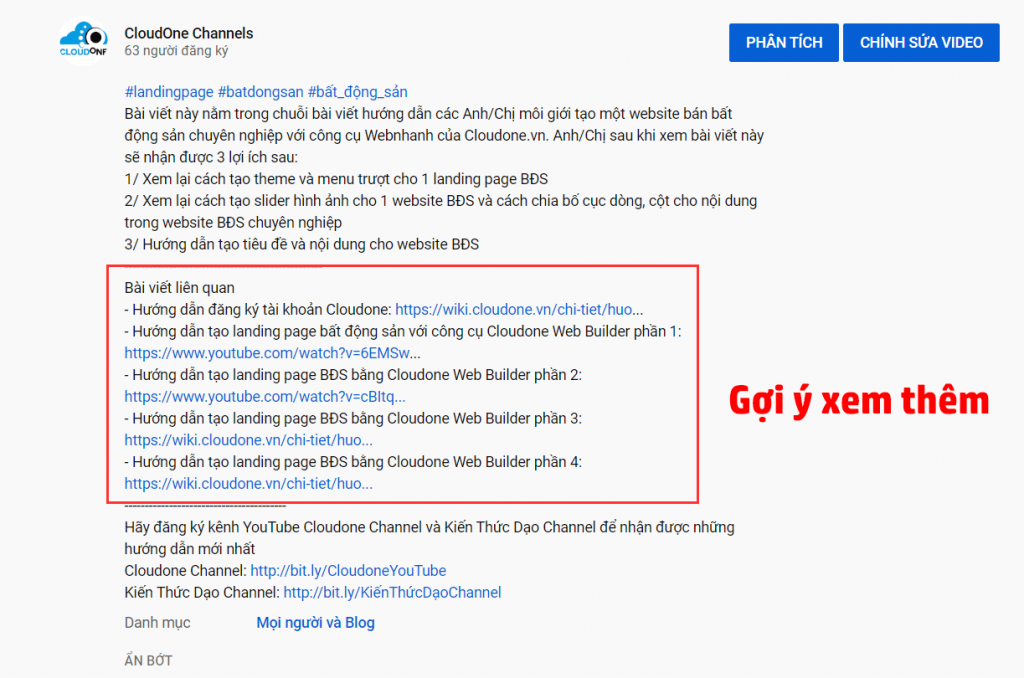Open the bit.ly/CloudoneYouTube link
1024x678 pixels.
pyautogui.click(x=348, y=571)
